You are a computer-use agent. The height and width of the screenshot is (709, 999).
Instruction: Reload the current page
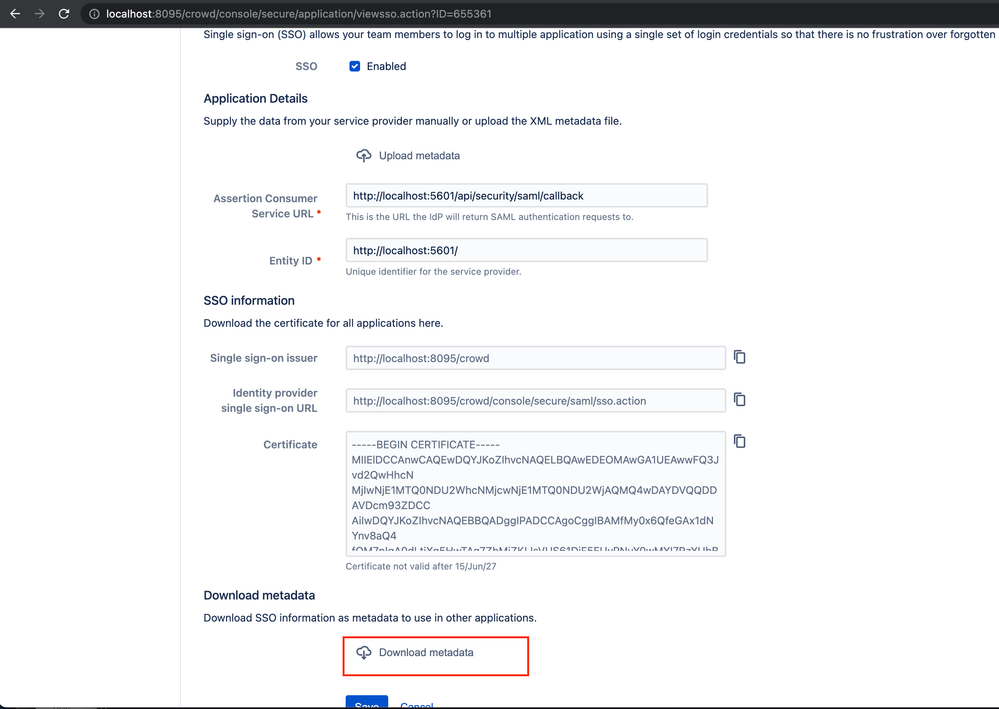pyautogui.click(x=62, y=14)
